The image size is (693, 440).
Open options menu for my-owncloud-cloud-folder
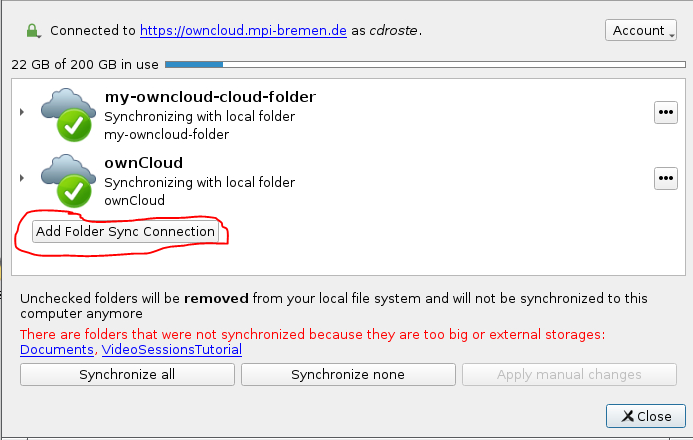[666, 112]
